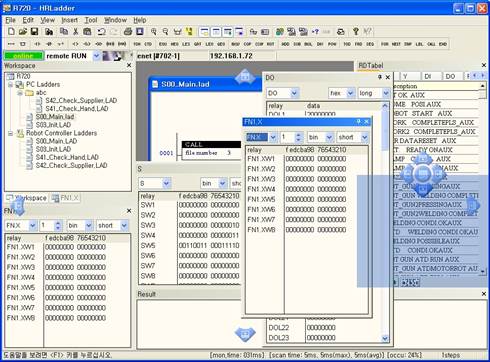This screenshot has height=362, width=490.
Task: Zoom in with magnifier plus icon
Action: [x=154, y=32]
